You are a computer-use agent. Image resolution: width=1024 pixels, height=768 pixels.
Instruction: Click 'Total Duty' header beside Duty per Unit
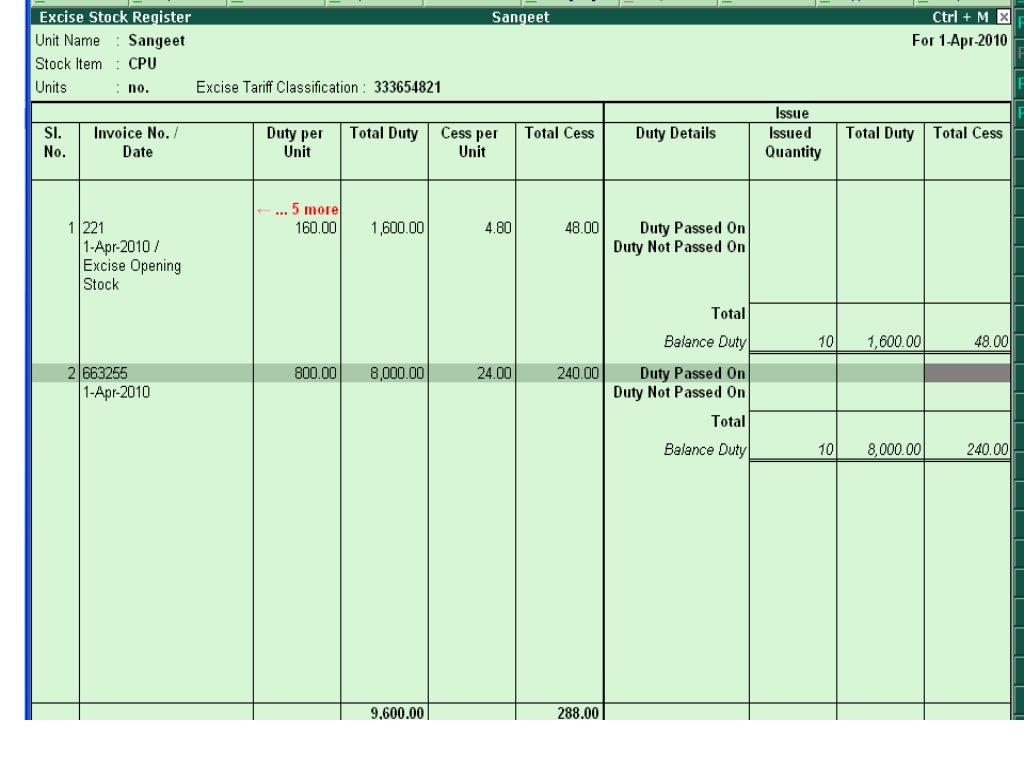tap(384, 133)
